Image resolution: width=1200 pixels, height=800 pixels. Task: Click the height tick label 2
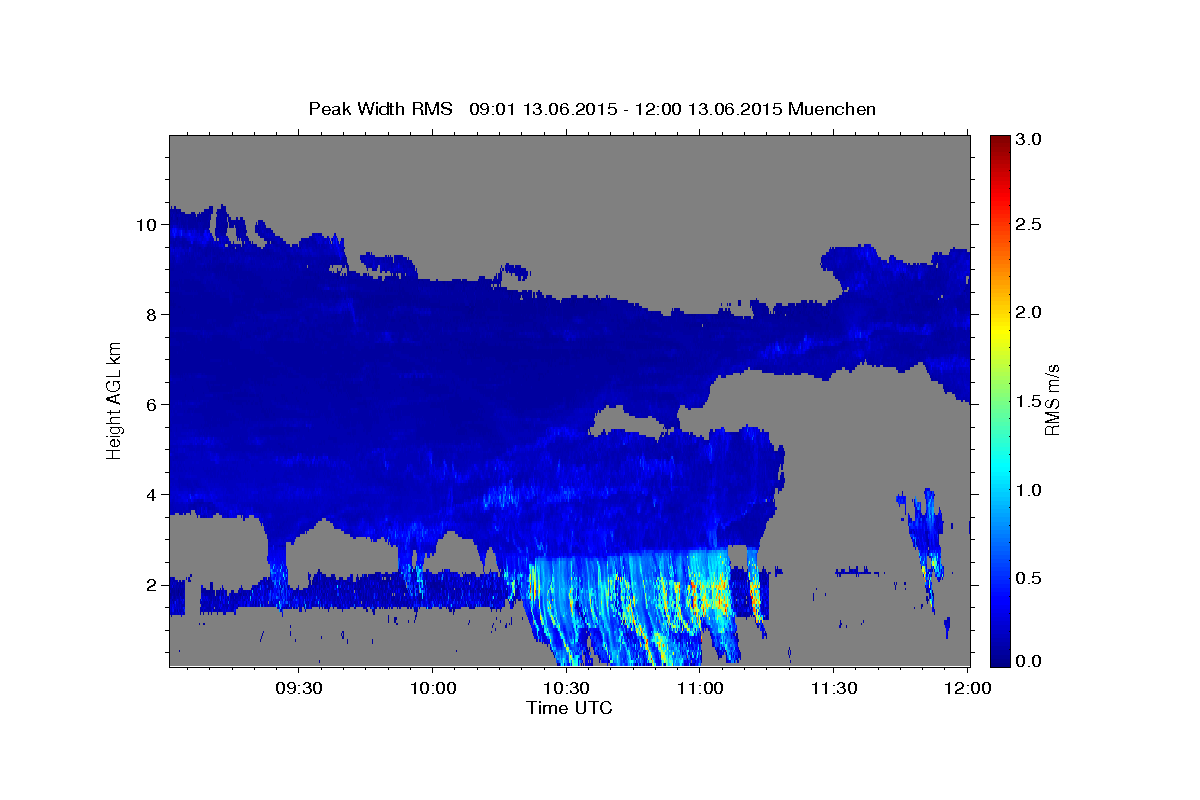tap(153, 585)
